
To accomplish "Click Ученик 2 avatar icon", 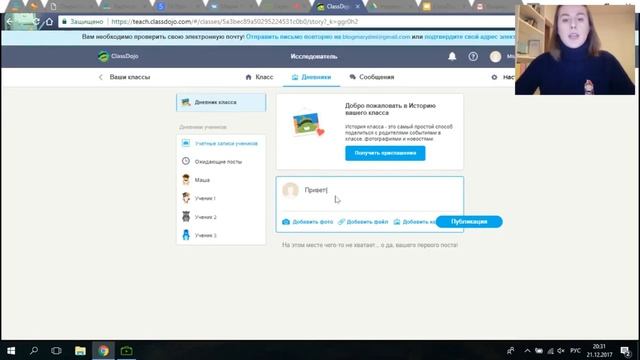I will coord(186,216).
